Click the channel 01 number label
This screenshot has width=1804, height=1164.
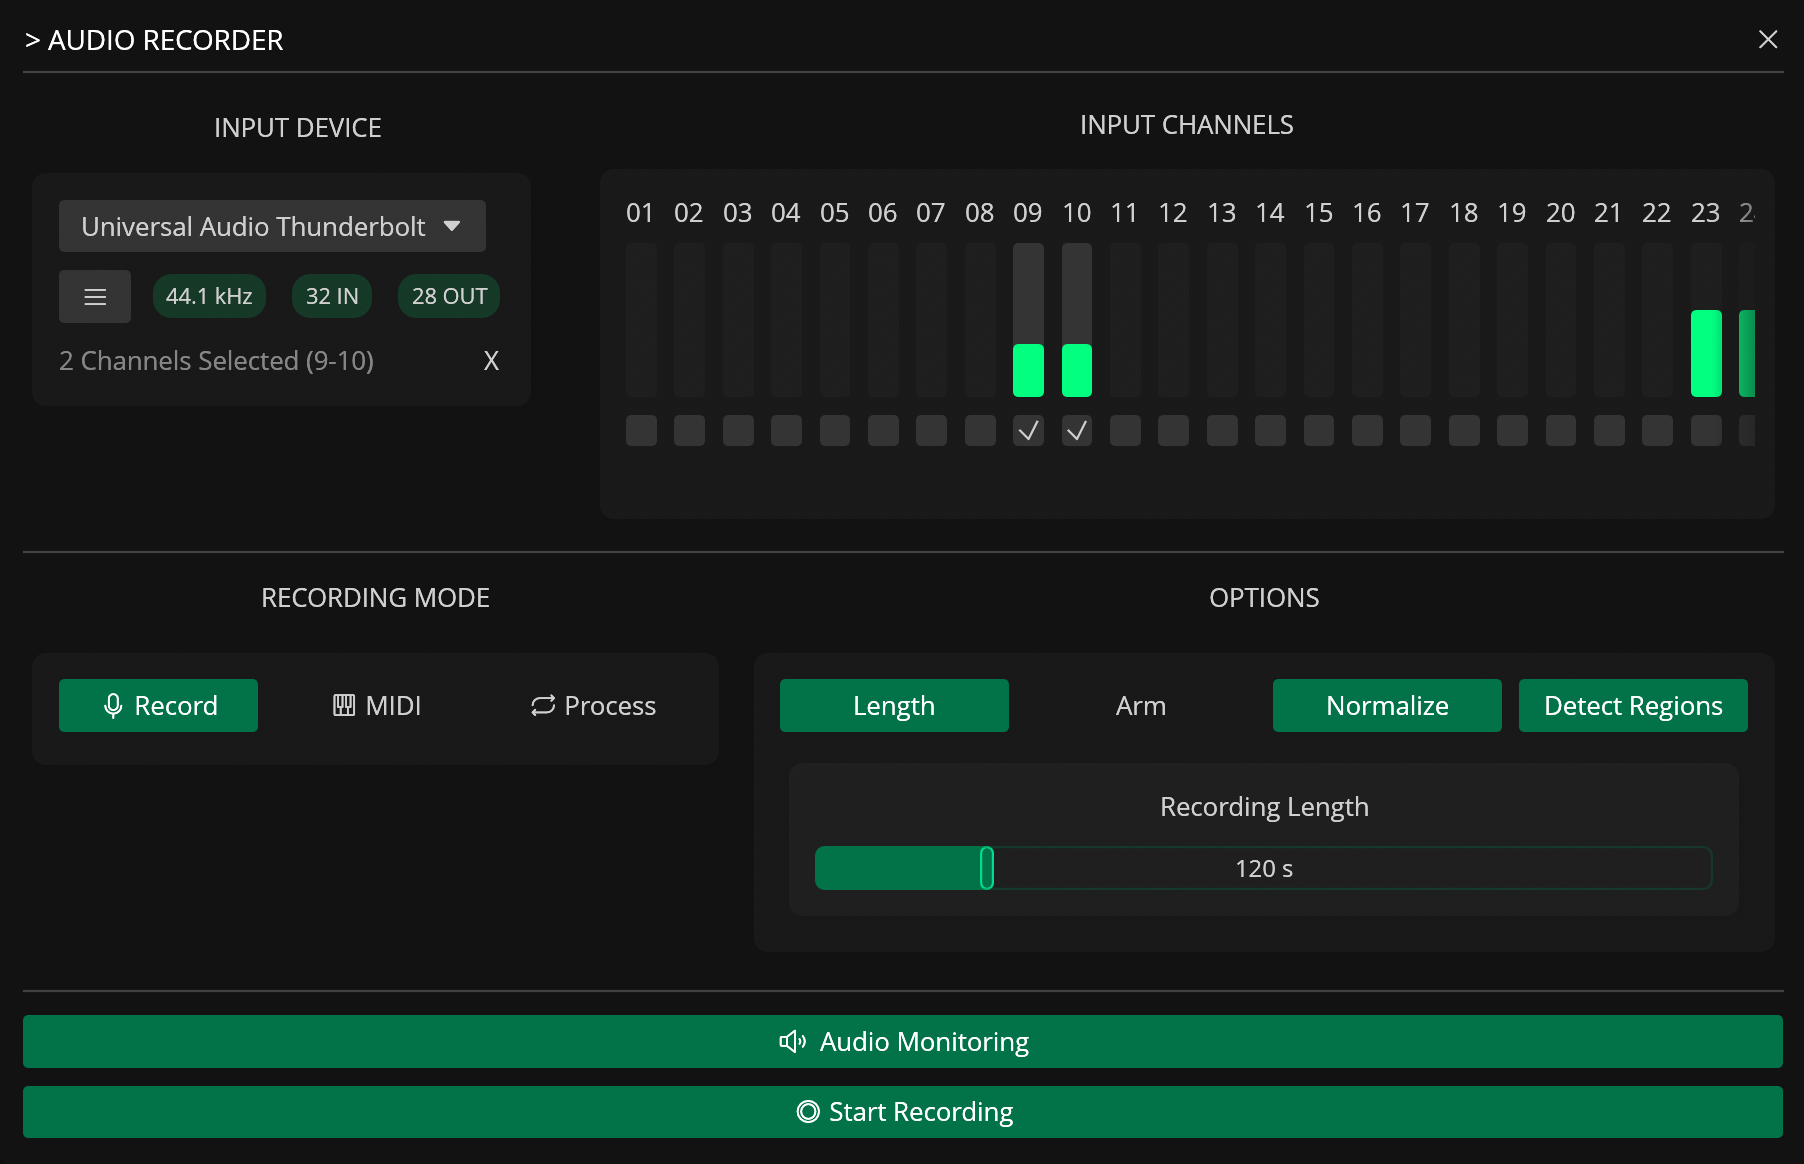pyautogui.click(x=640, y=213)
